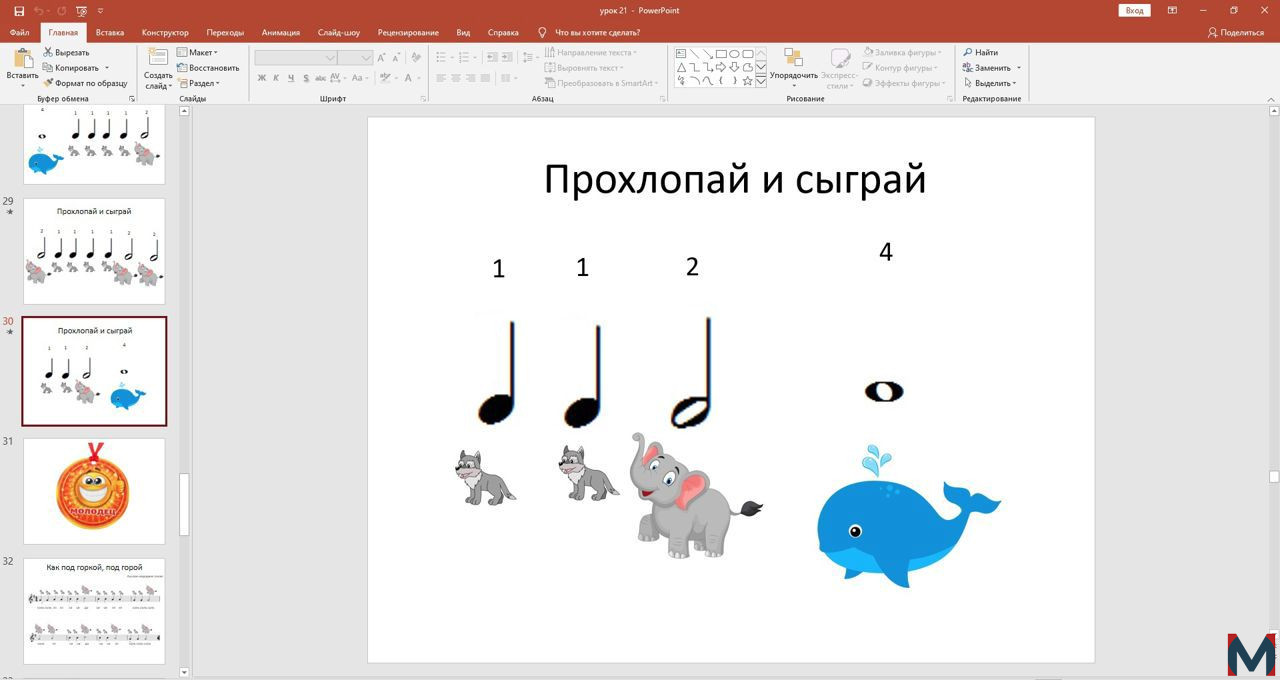
Task: Toggle text shadow S formatting
Action: (x=305, y=78)
